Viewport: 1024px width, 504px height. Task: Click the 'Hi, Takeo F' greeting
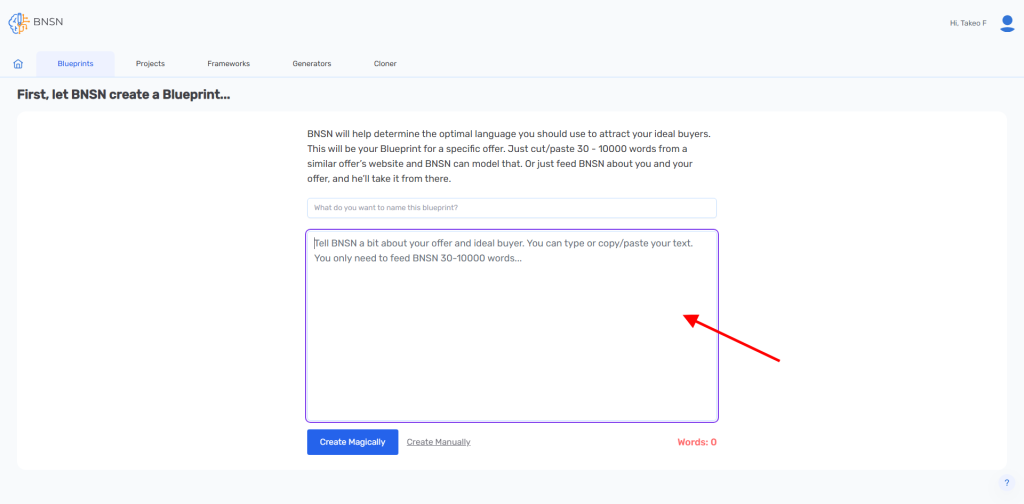(x=968, y=24)
